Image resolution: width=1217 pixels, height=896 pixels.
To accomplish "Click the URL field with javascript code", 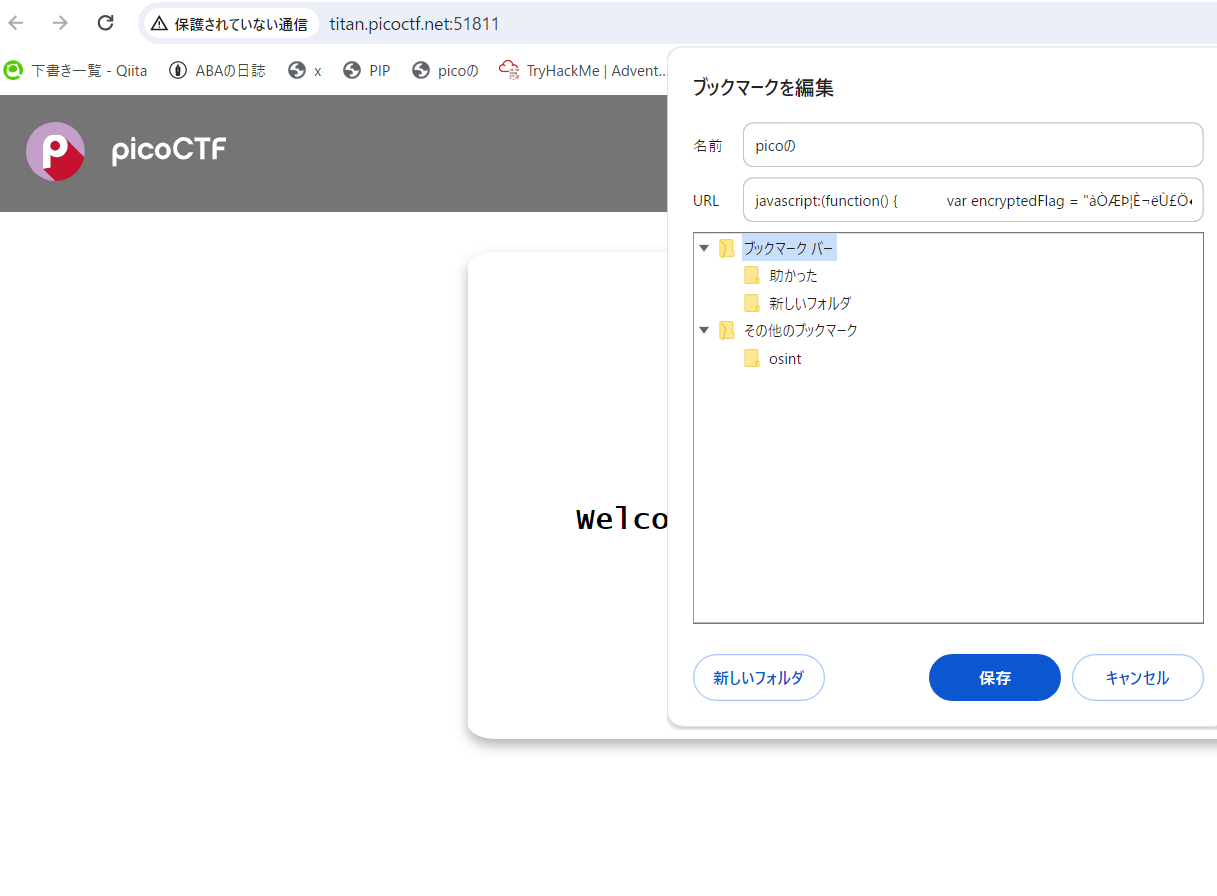I will (972, 200).
